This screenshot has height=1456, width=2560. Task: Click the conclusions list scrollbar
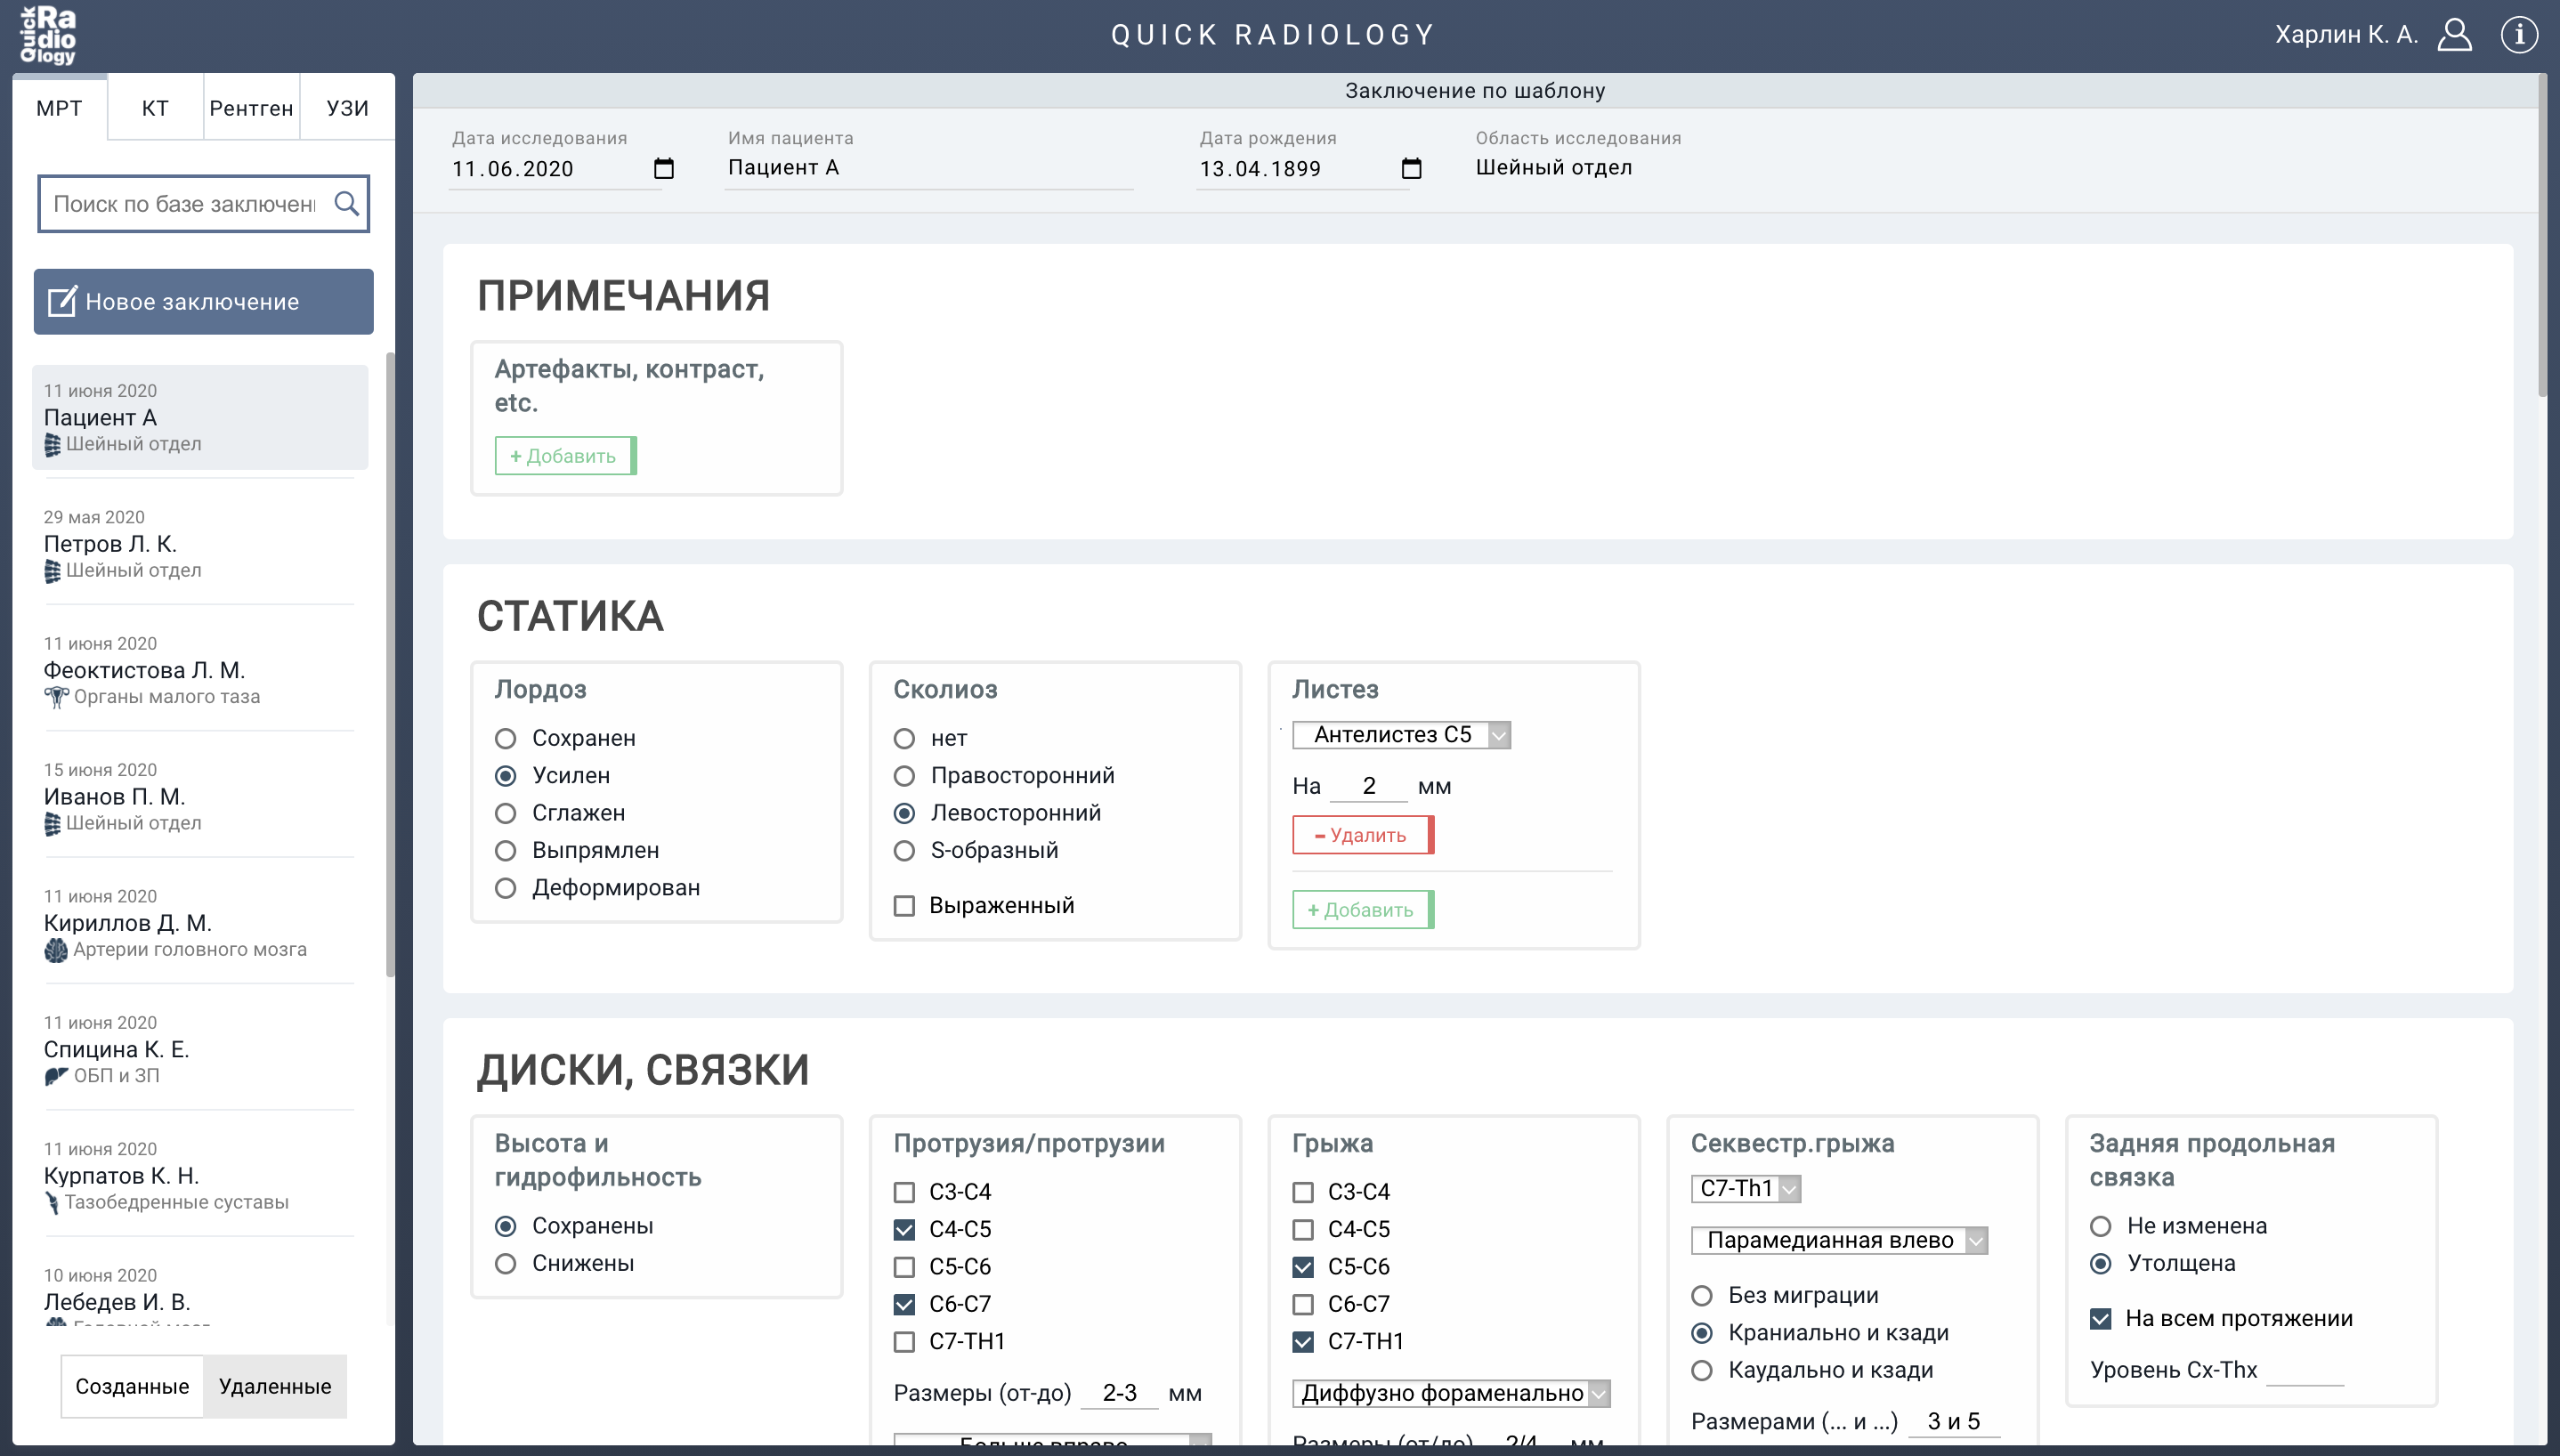pos(390,660)
